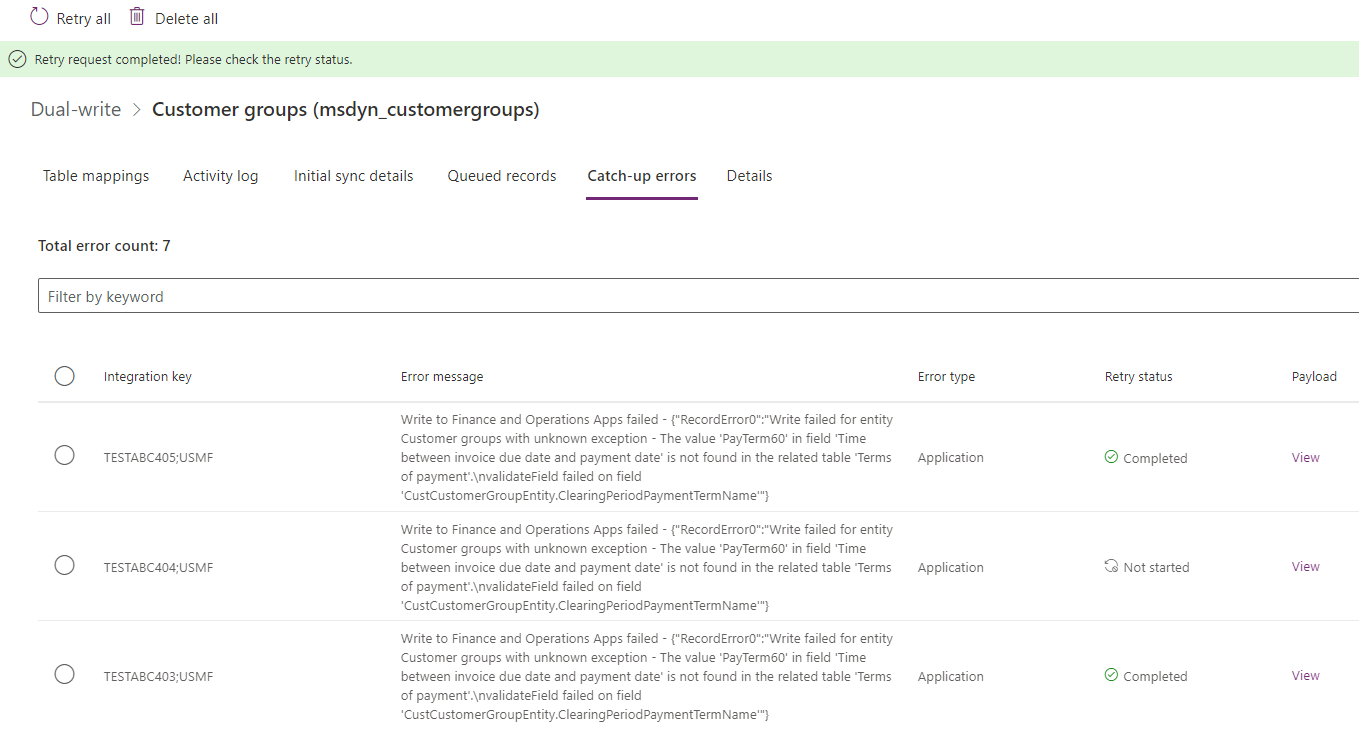
Task: Switch to the Details tab
Action: 749,175
